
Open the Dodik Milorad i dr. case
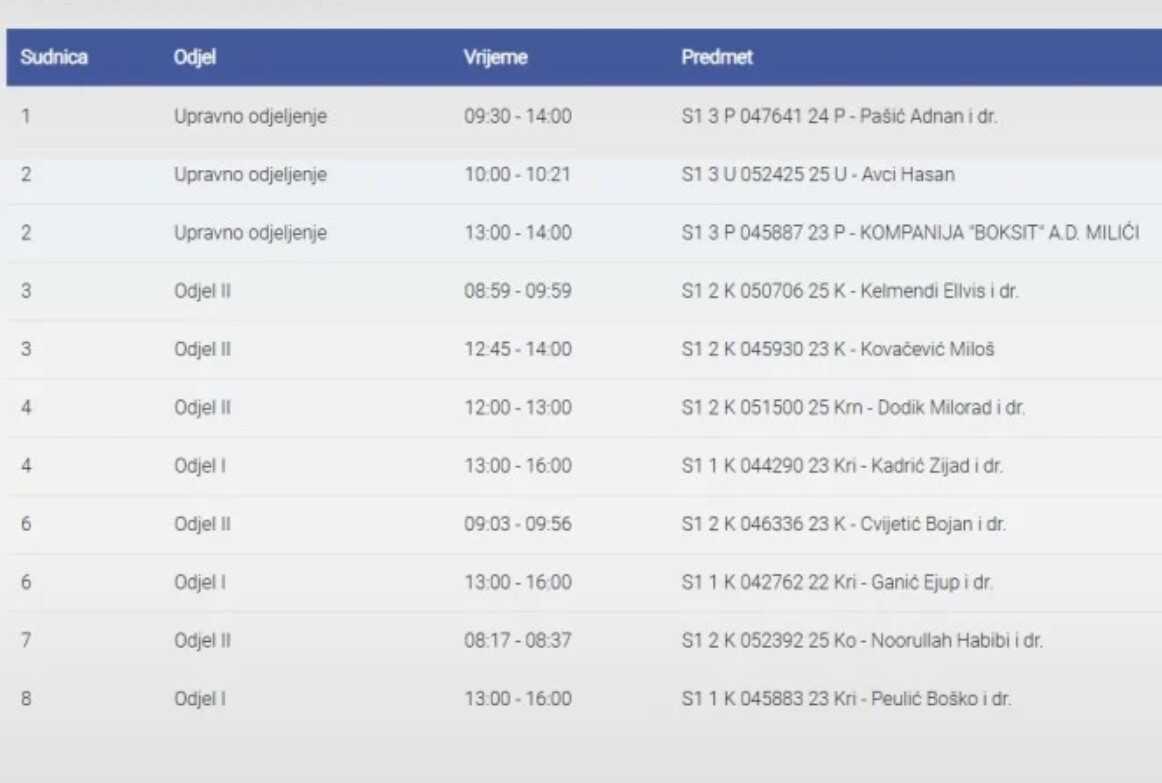click(853, 408)
